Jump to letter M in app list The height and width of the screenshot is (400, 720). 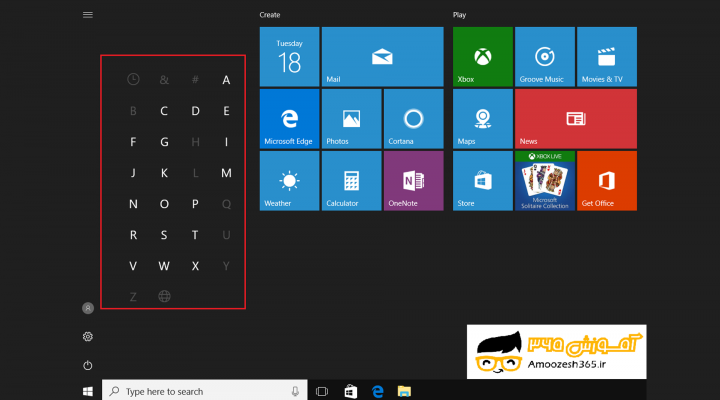pos(226,173)
